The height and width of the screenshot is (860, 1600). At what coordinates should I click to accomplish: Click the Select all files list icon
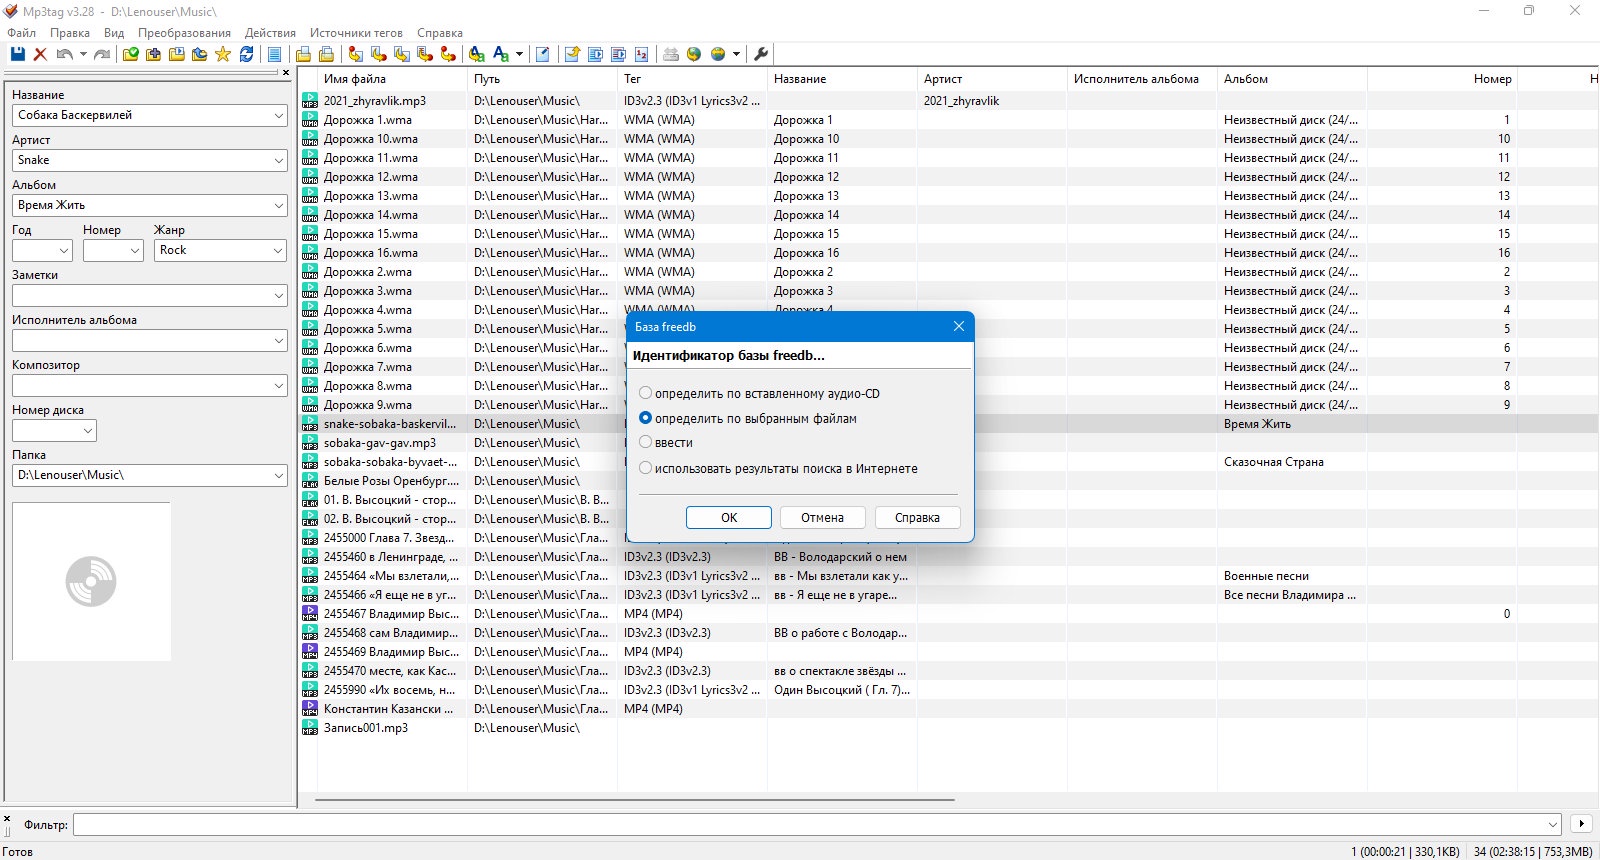pos(274,54)
